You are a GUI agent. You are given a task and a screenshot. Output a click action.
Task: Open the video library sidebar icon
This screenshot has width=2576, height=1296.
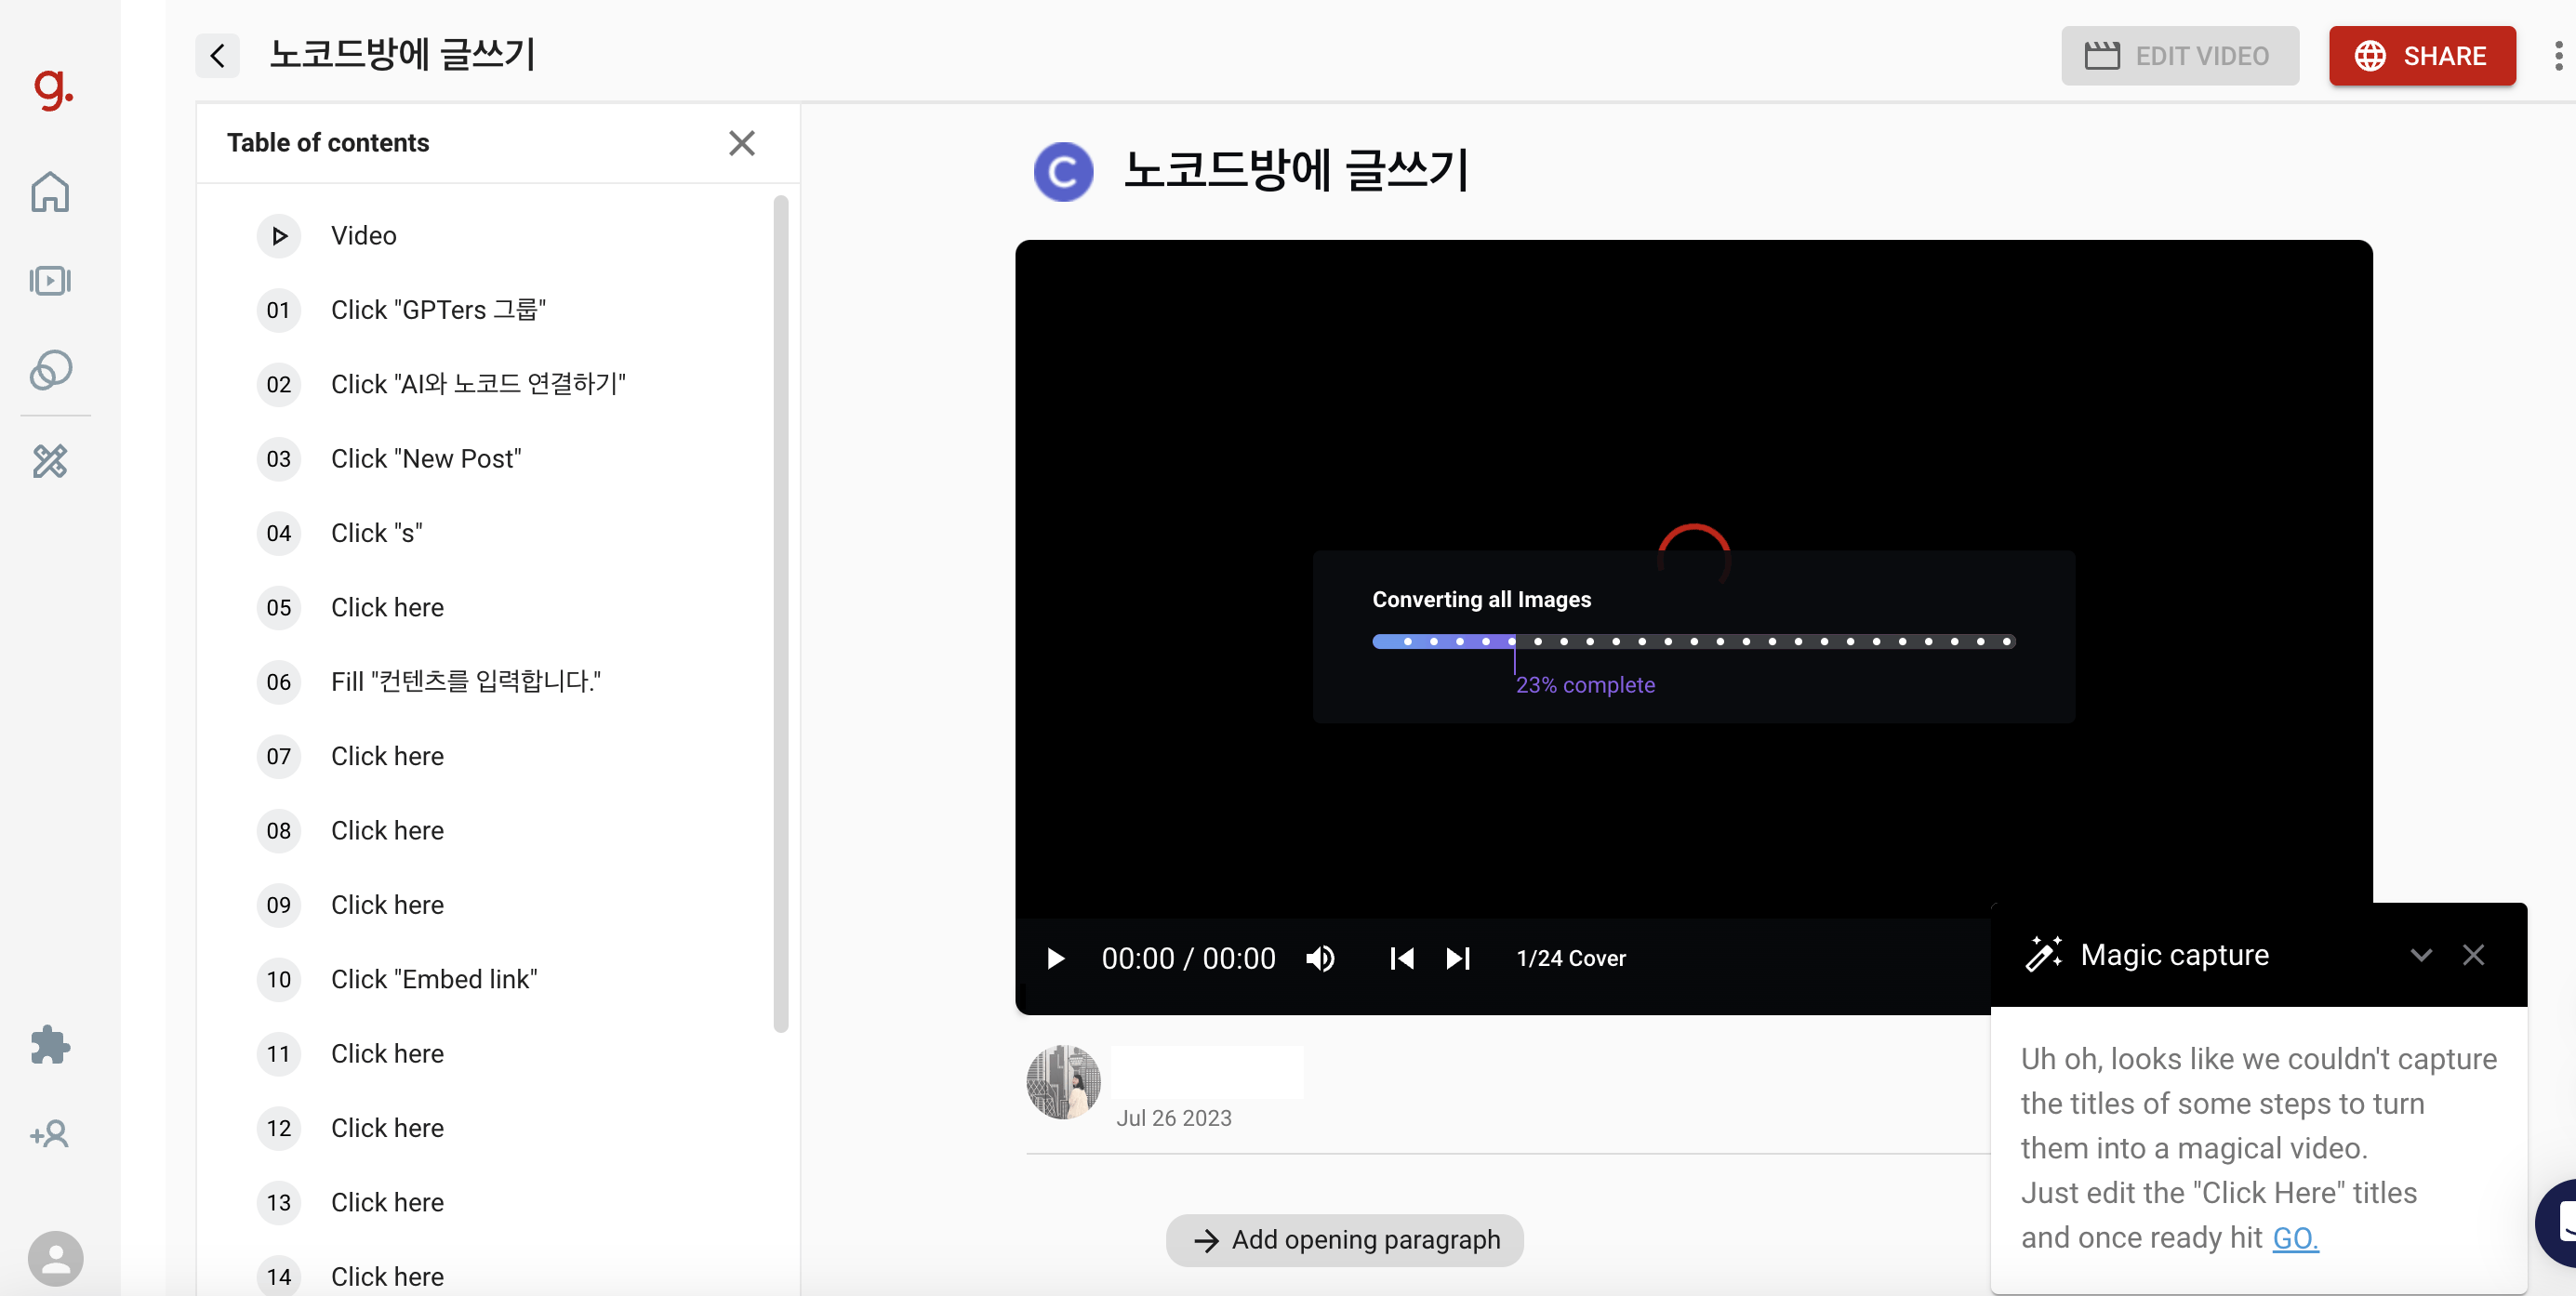(50, 281)
